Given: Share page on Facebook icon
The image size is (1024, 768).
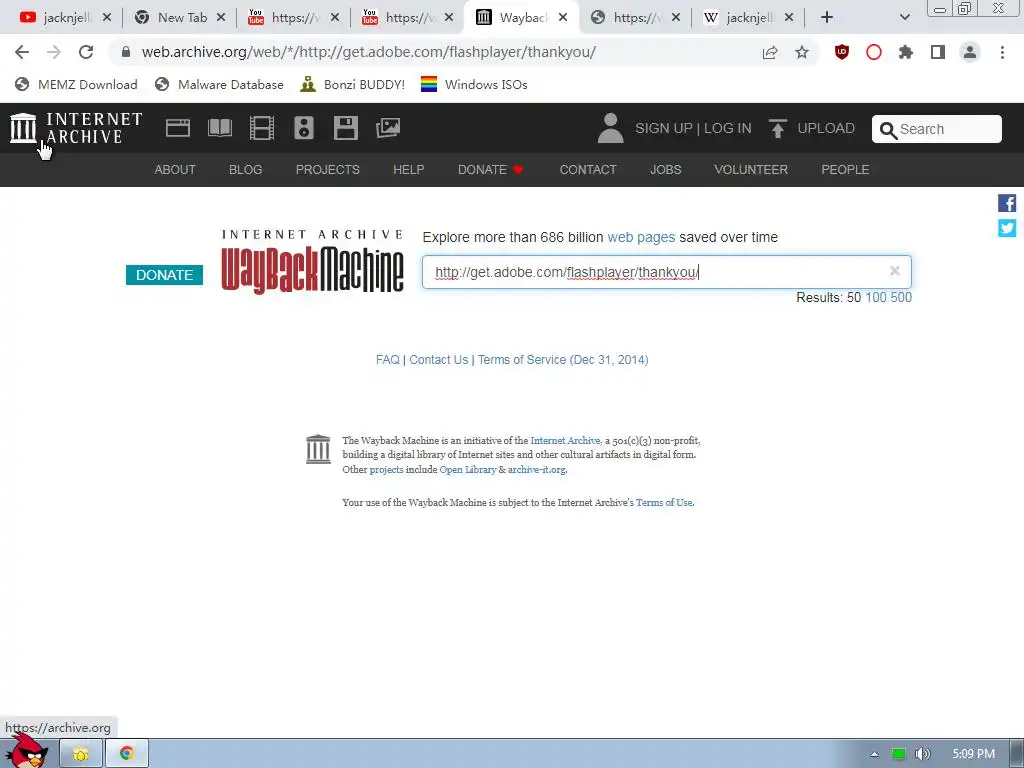Looking at the screenshot, I should 1007,203.
